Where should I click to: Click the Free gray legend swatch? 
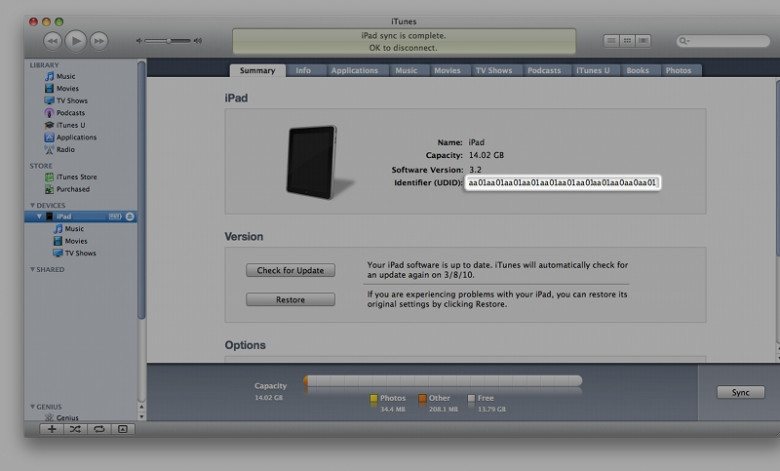tap(471, 398)
